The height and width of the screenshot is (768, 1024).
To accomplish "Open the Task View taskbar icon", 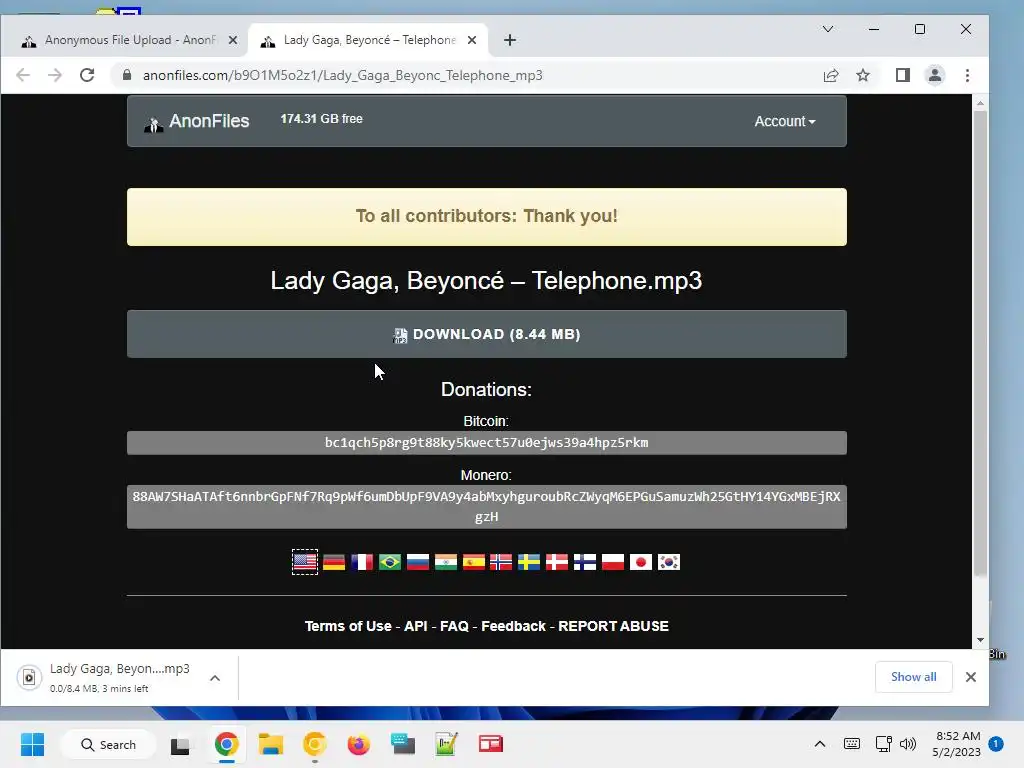I will [180, 744].
